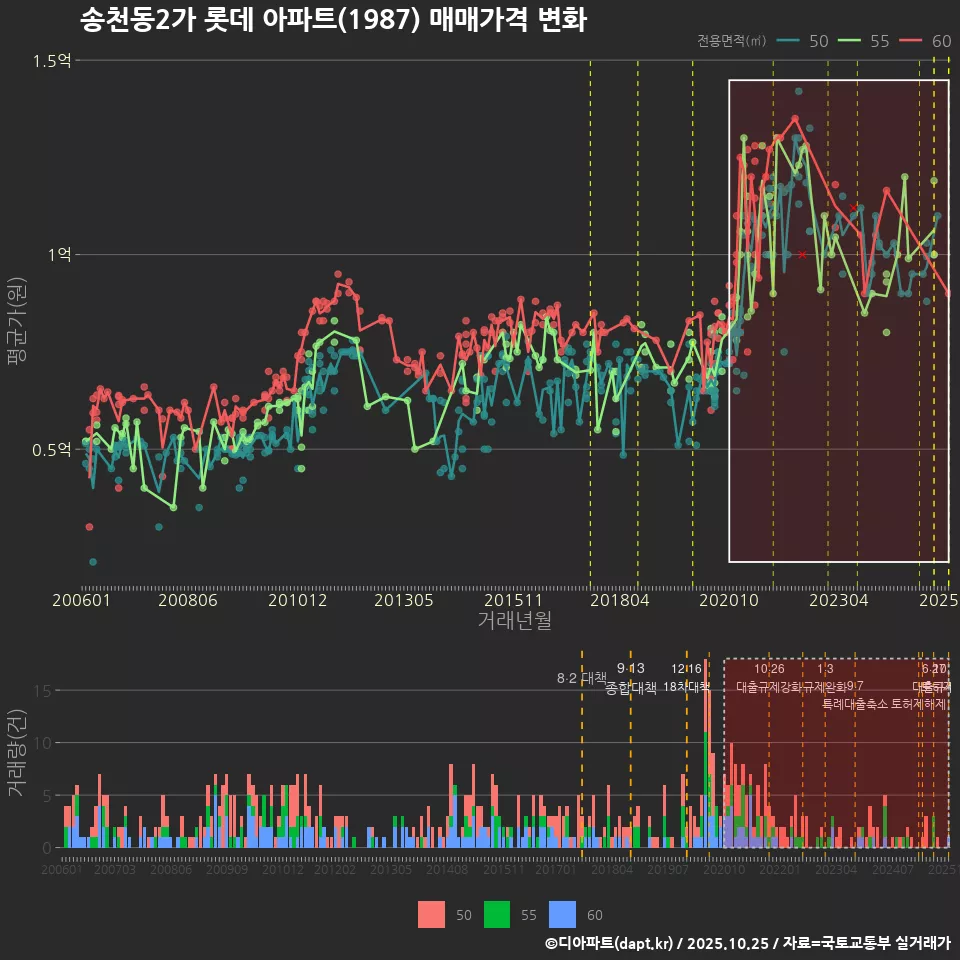The height and width of the screenshot is (960, 960).
Task: Select the green 55 swatch in bottom legend
Action: click(497, 914)
